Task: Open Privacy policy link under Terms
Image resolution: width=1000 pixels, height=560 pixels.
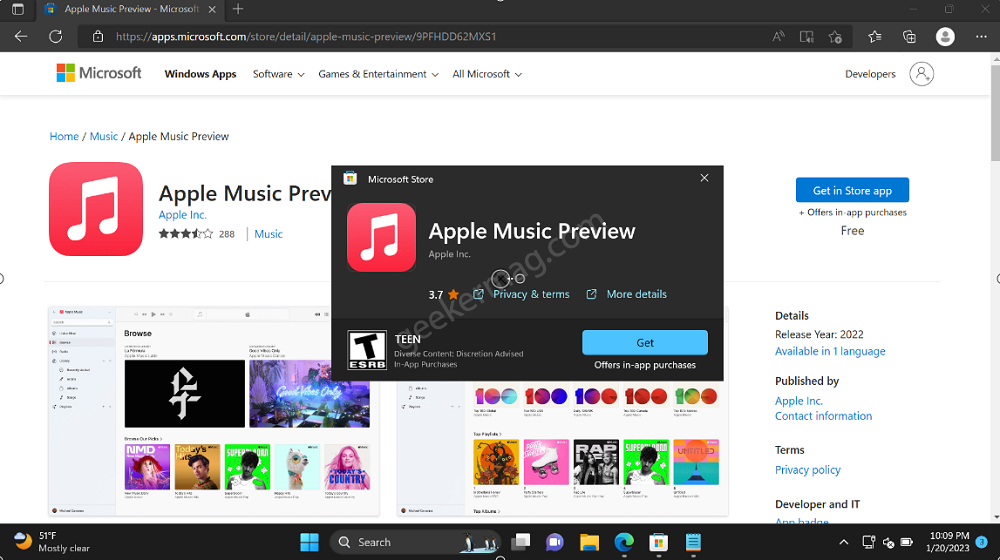Action: point(807,470)
